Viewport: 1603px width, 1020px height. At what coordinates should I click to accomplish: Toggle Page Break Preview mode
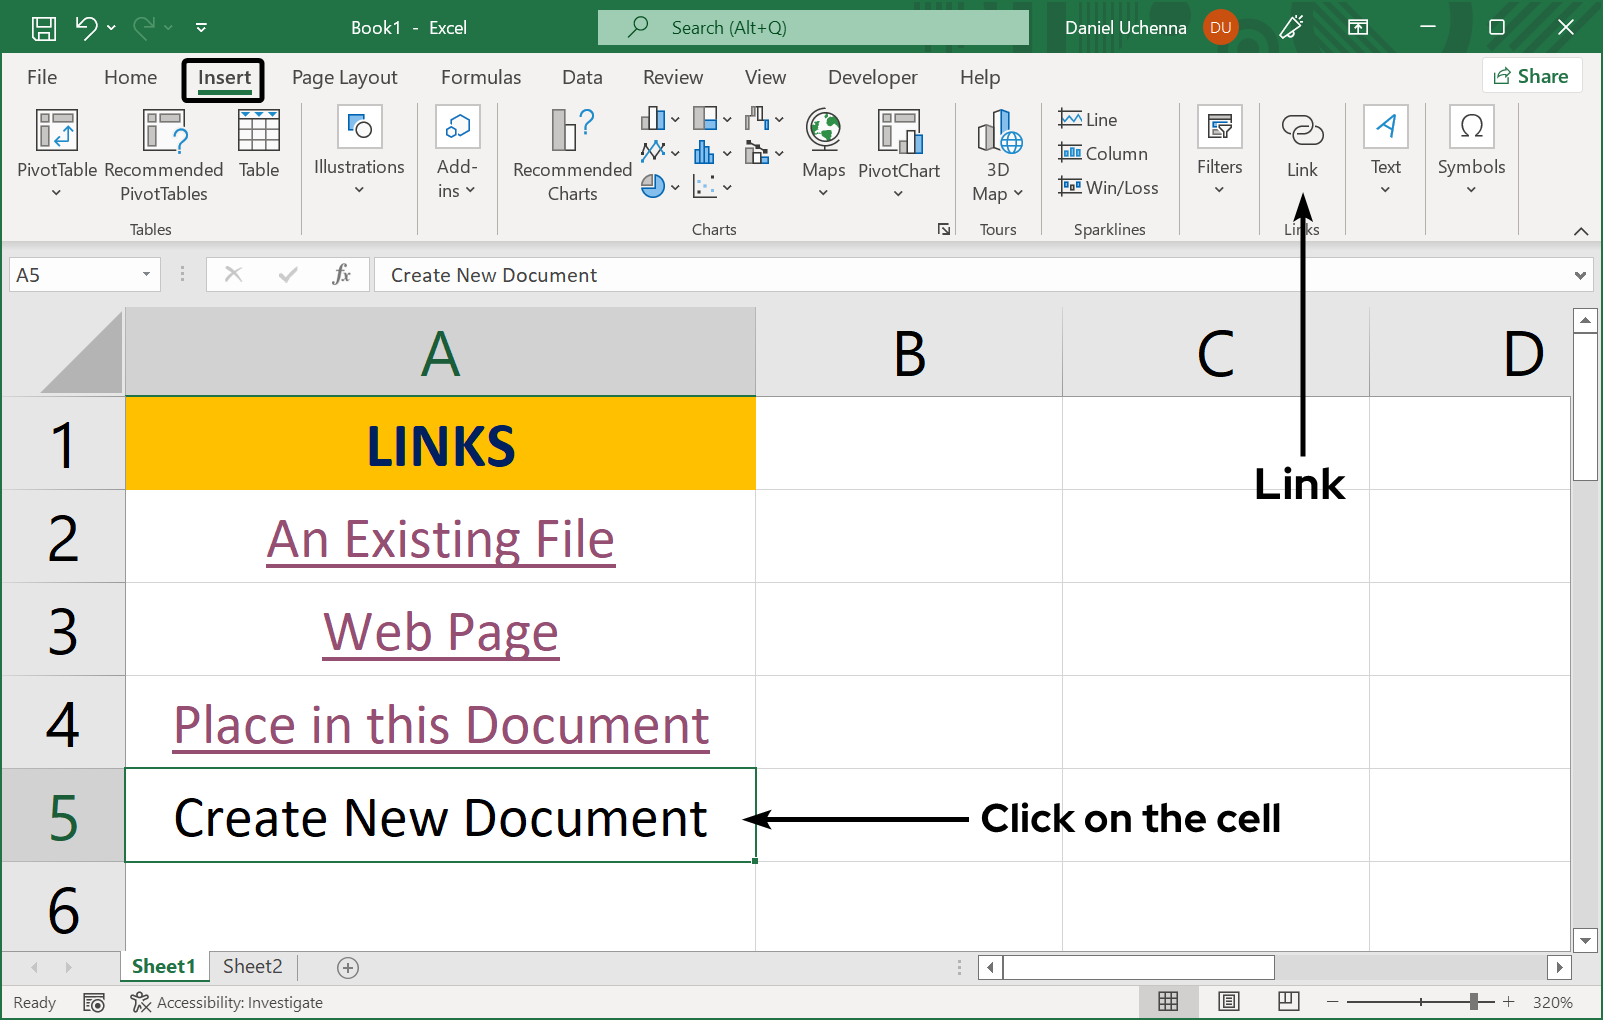tap(1287, 1001)
